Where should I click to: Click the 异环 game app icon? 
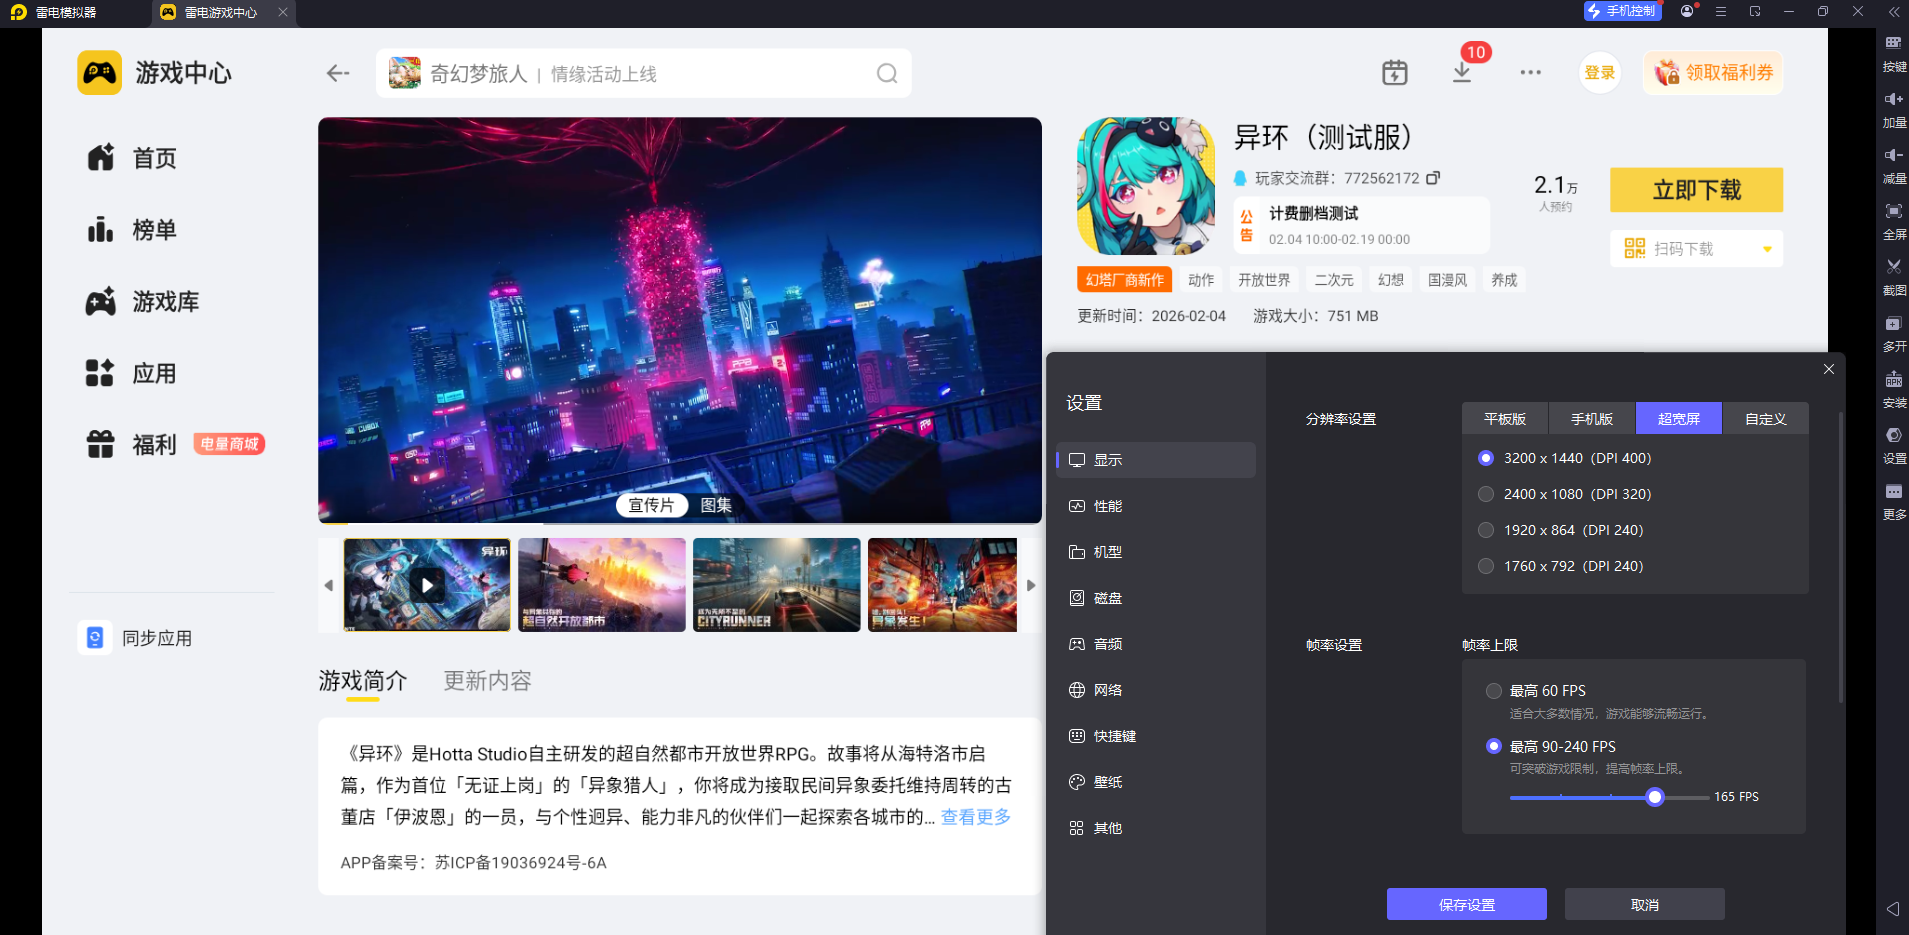[x=1145, y=186]
